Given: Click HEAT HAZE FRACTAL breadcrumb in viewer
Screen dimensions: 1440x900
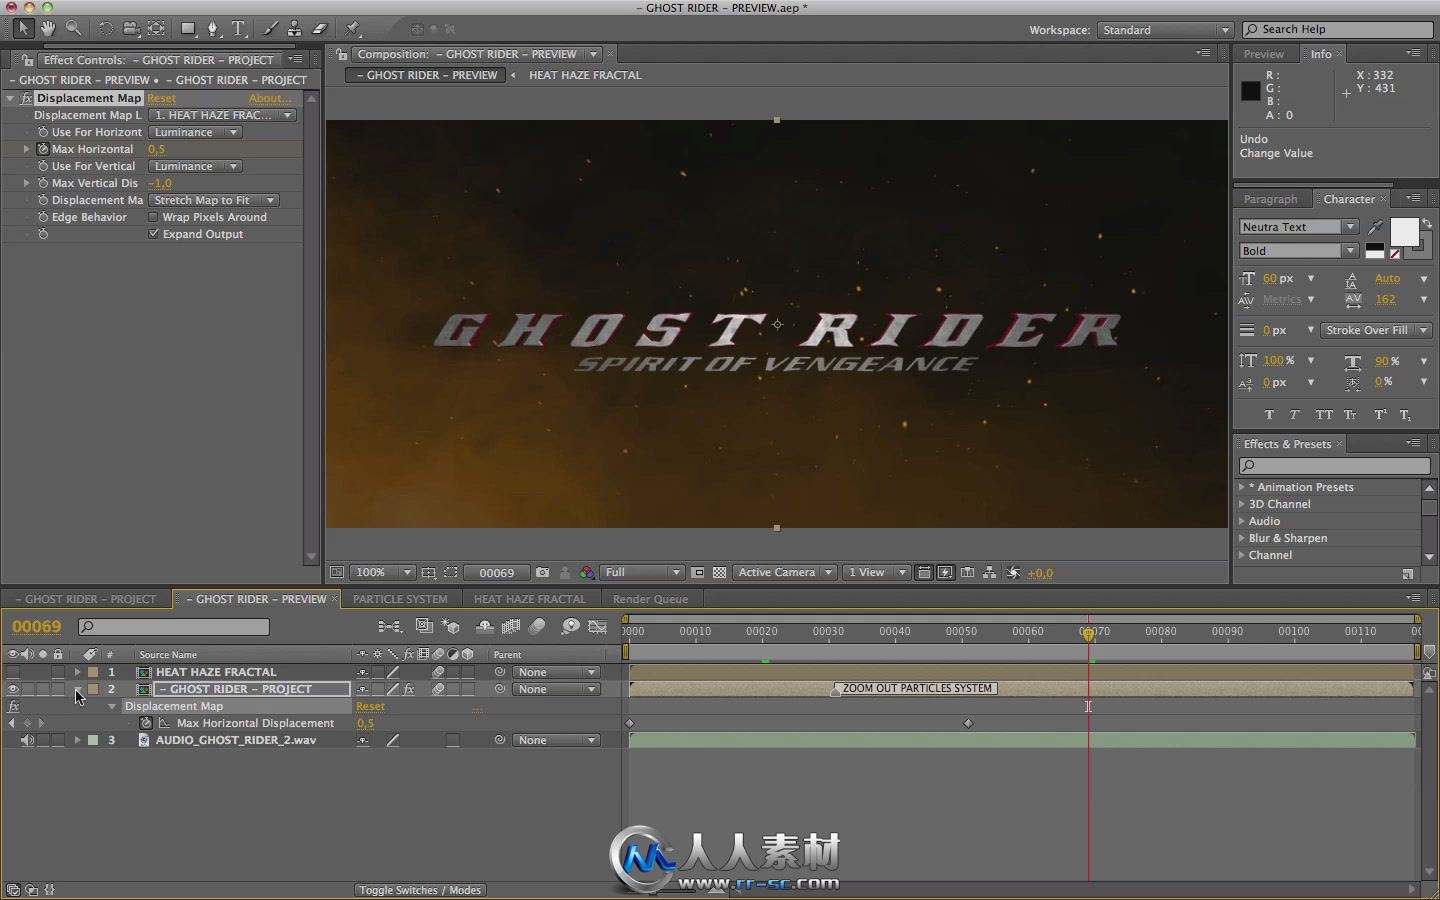Looking at the screenshot, I should pos(585,75).
